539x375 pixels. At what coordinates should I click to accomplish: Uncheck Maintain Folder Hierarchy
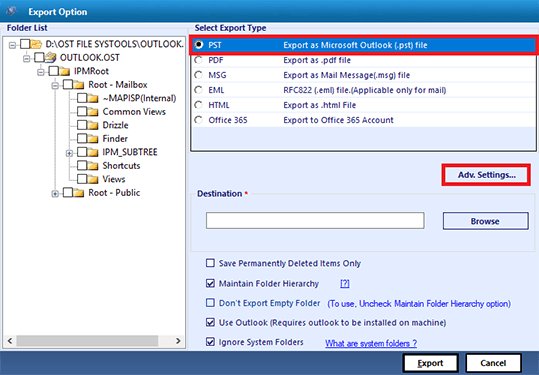210,283
